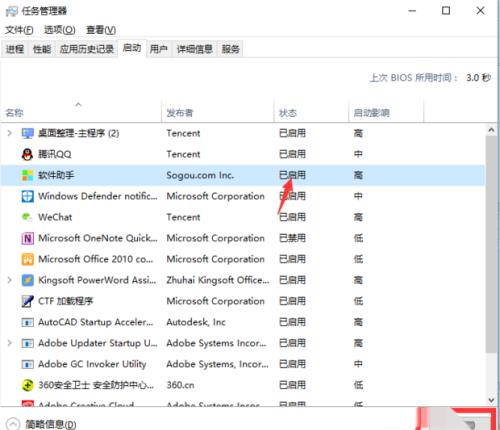This screenshot has width=500, height=430.
Task: Switch to the 详细信息 tab
Action: 195,49
